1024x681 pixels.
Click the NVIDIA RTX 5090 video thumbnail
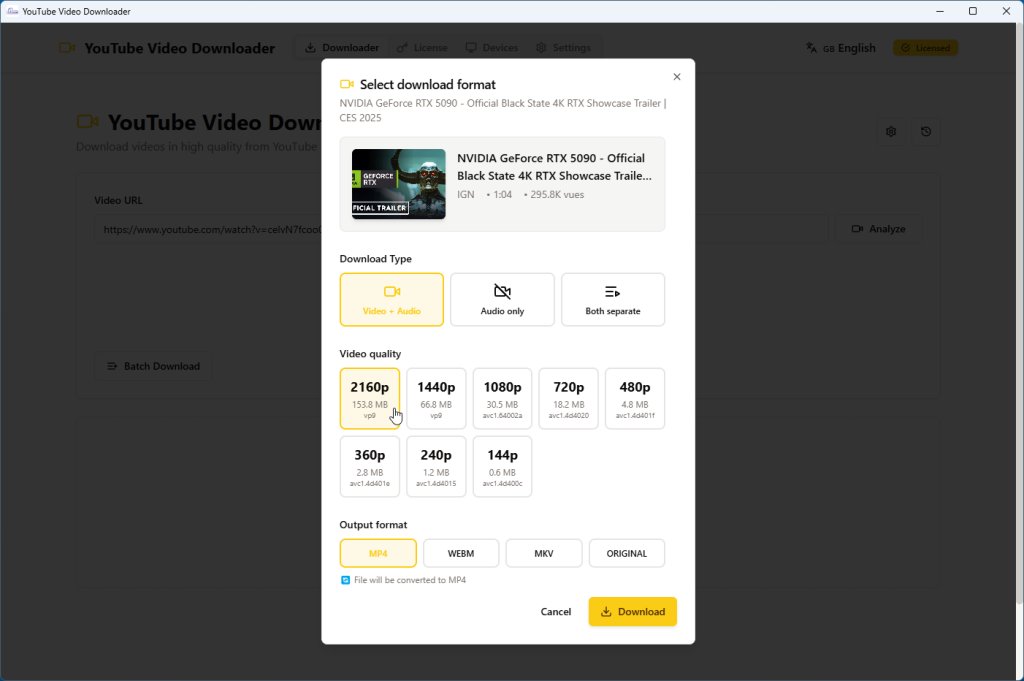coord(398,184)
